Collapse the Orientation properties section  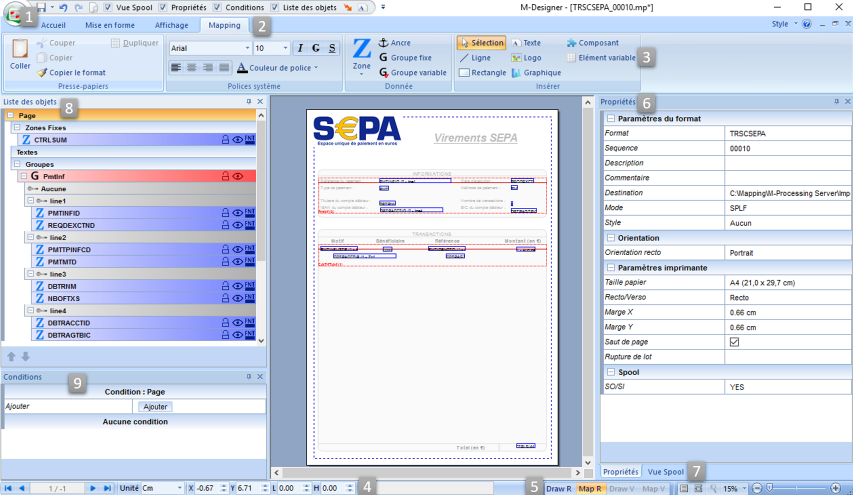(609, 238)
